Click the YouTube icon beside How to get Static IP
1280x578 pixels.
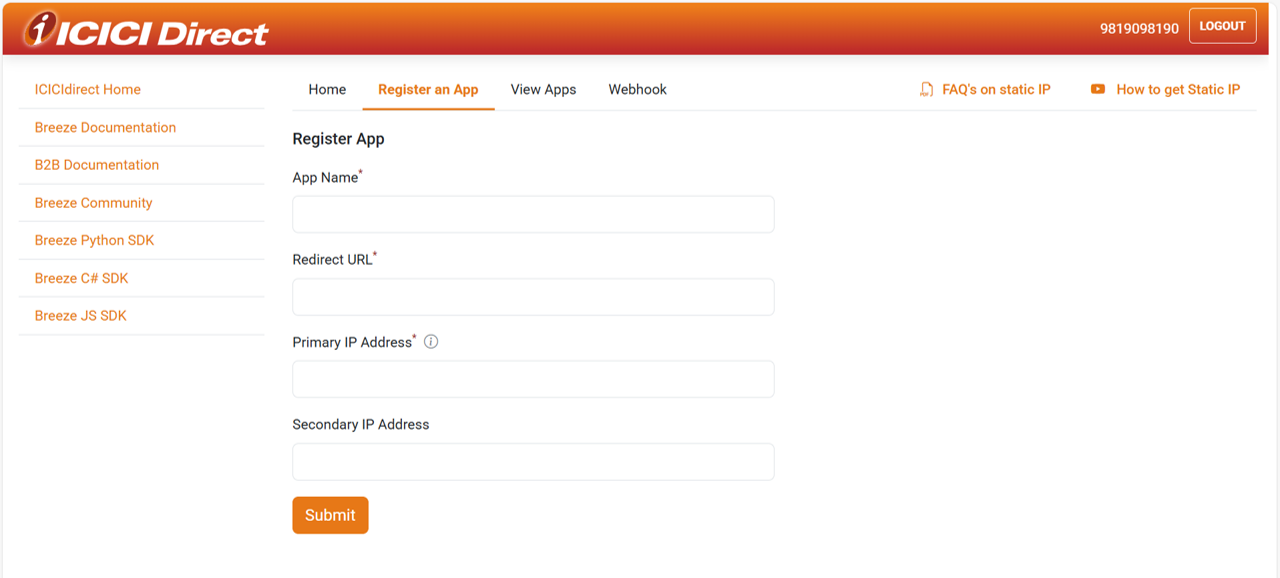(x=1100, y=89)
